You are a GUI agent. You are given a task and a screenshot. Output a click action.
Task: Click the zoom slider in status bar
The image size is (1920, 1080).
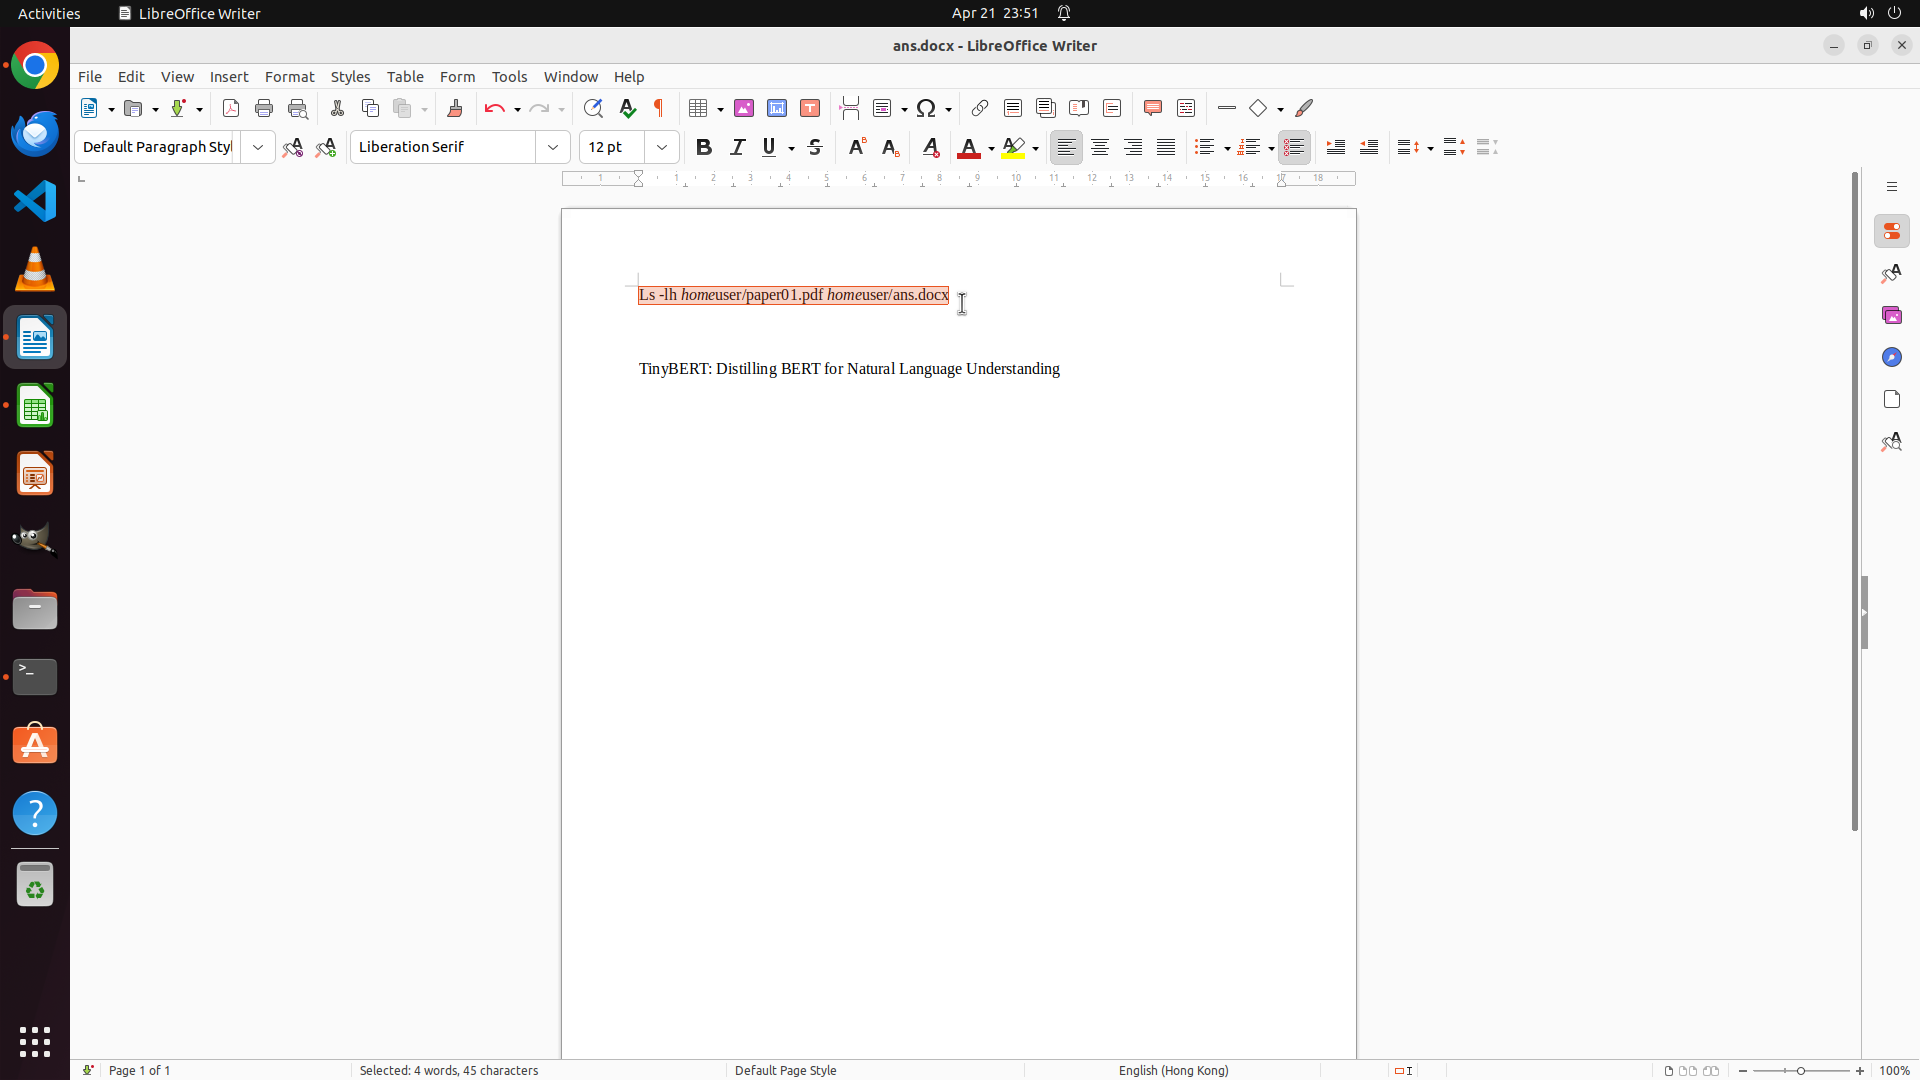[1801, 1070]
